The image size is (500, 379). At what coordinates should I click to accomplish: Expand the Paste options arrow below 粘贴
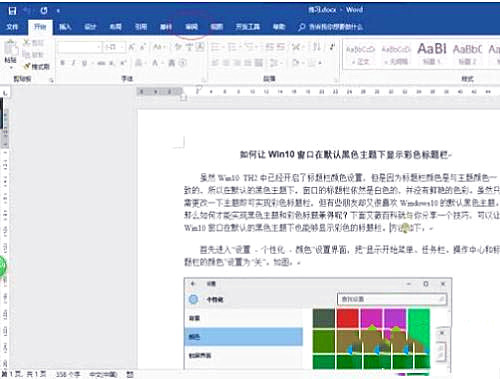pyautogui.click(x=11, y=68)
